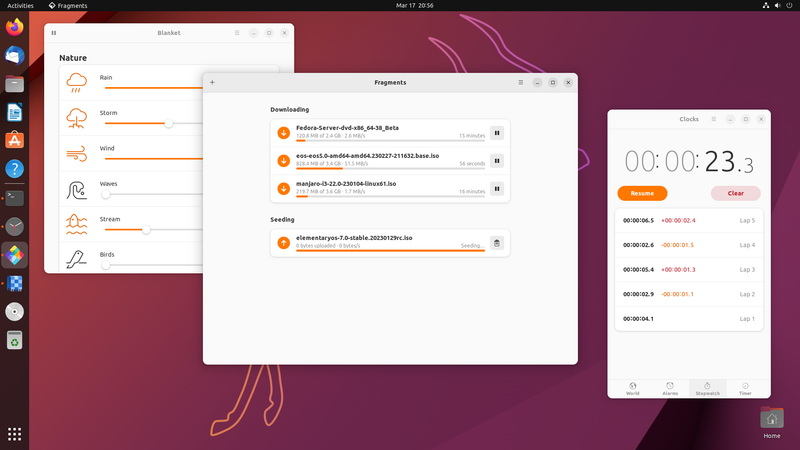Image resolution: width=800 pixels, height=450 pixels.
Task: Click the Waves icon in Blanket
Action: [77, 190]
